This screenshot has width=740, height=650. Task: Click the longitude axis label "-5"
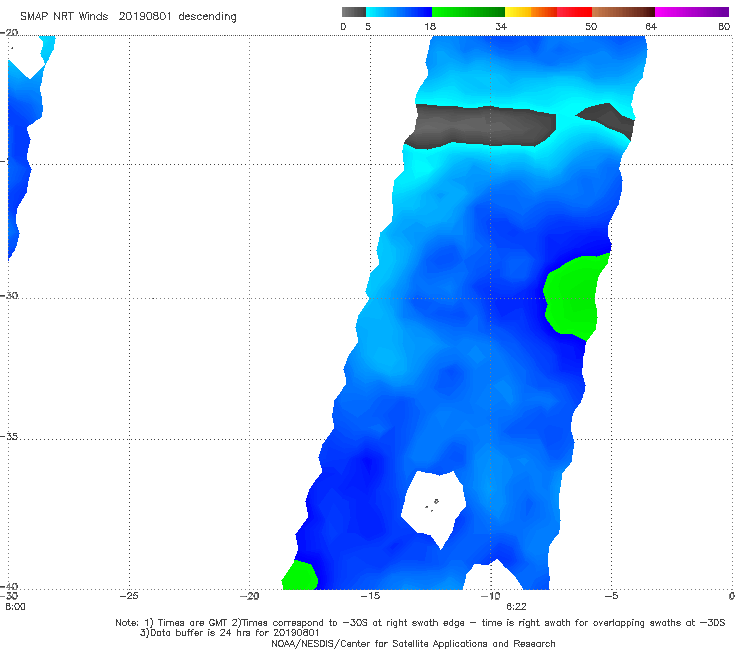pyautogui.click(x=611, y=596)
